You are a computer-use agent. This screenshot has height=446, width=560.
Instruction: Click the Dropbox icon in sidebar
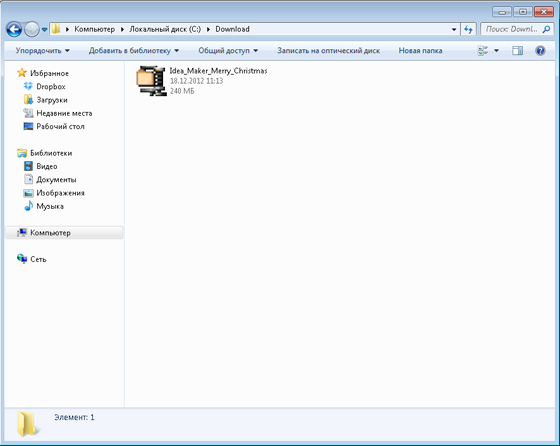(x=28, y=86)
